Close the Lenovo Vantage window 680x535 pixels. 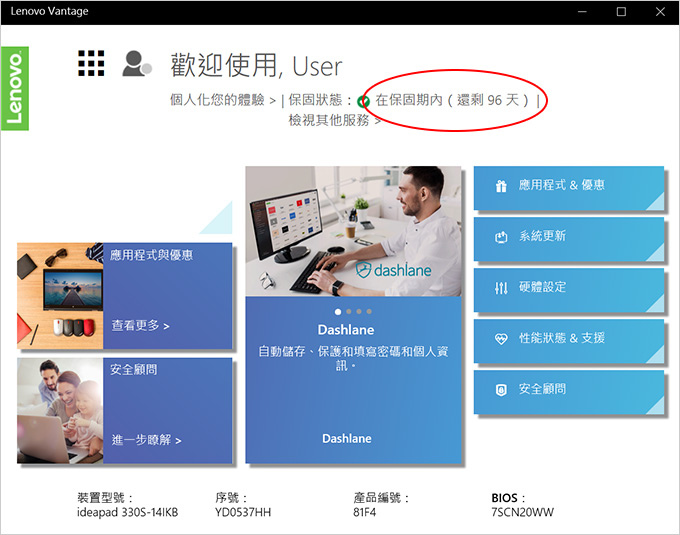pyautogui.click(x=660, y=12)
